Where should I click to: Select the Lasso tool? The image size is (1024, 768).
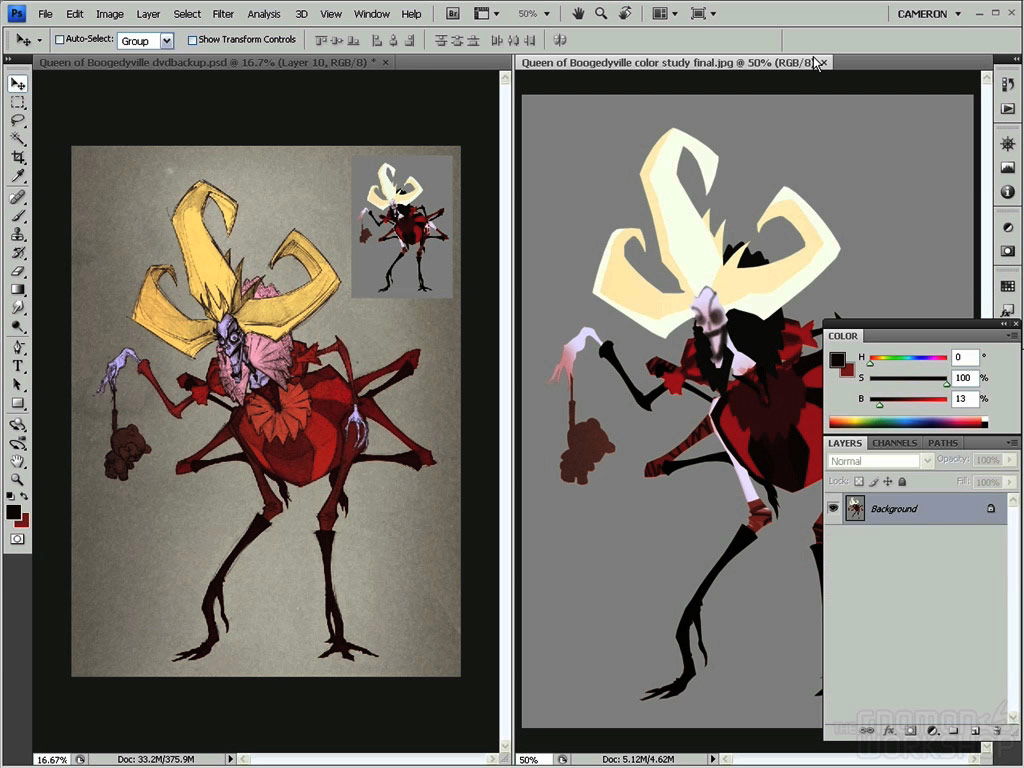tap(18, 121)
